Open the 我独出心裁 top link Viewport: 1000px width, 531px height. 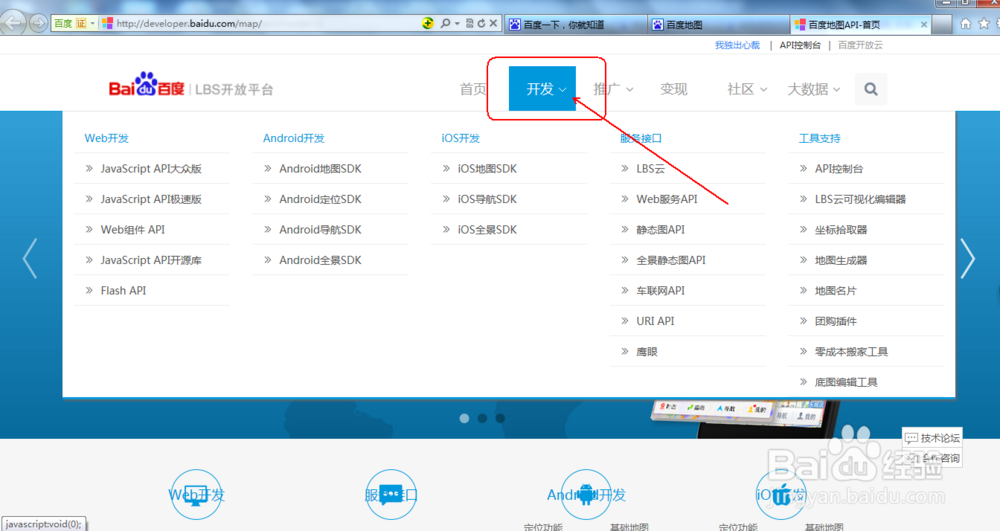point(737,45)
